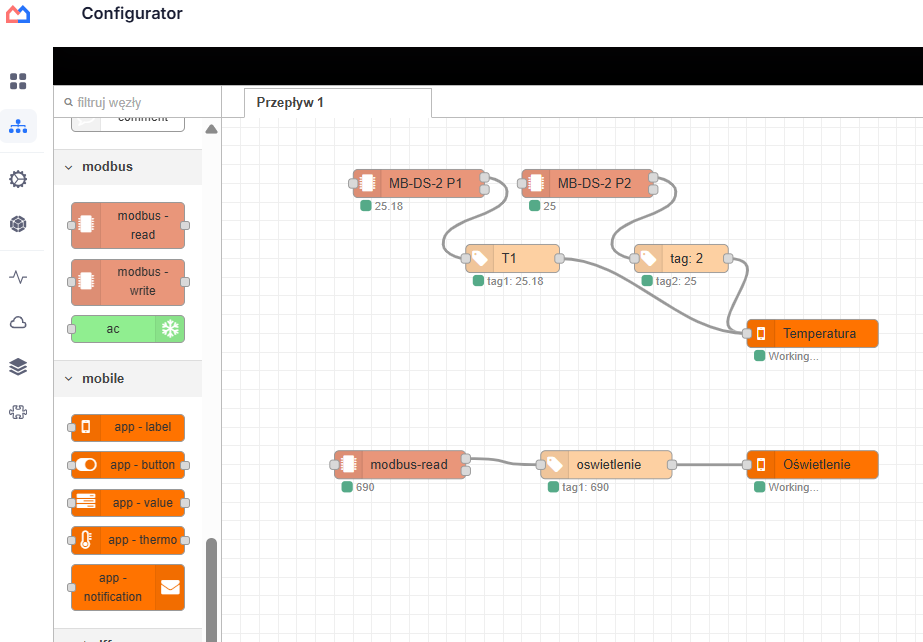Click the palette scroll-up arrow
The image size is (923, 642).
click(x=211, y=129)
